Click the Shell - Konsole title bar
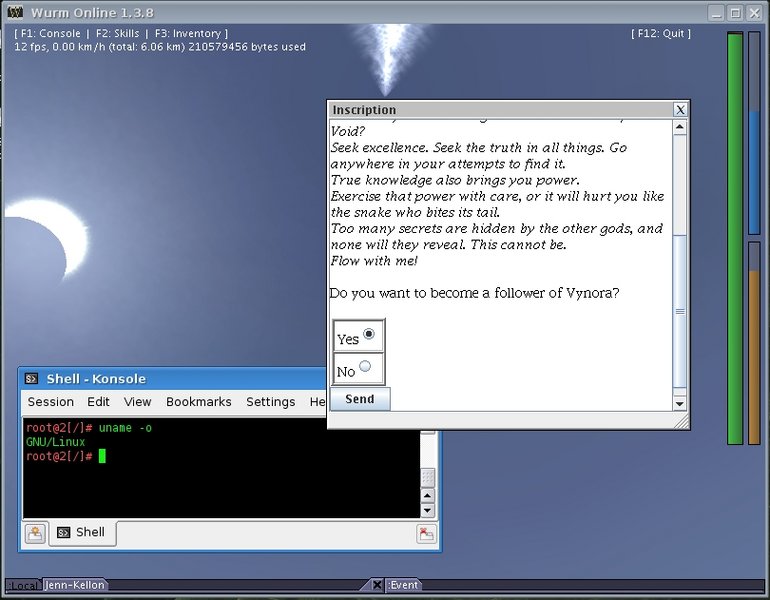Screen dimensions: 770x600 (x=174, y=379)
